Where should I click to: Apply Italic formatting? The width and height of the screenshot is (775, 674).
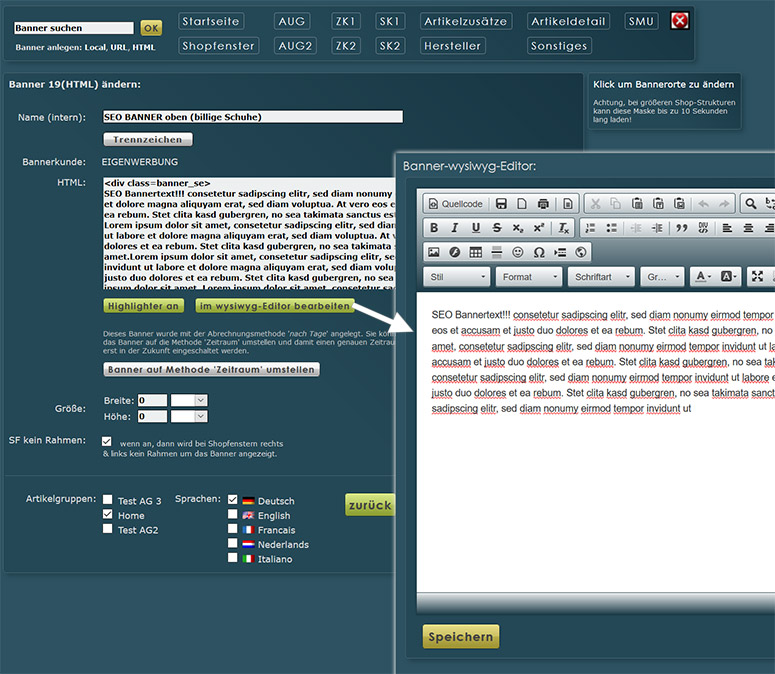click(x=455, y=228)
